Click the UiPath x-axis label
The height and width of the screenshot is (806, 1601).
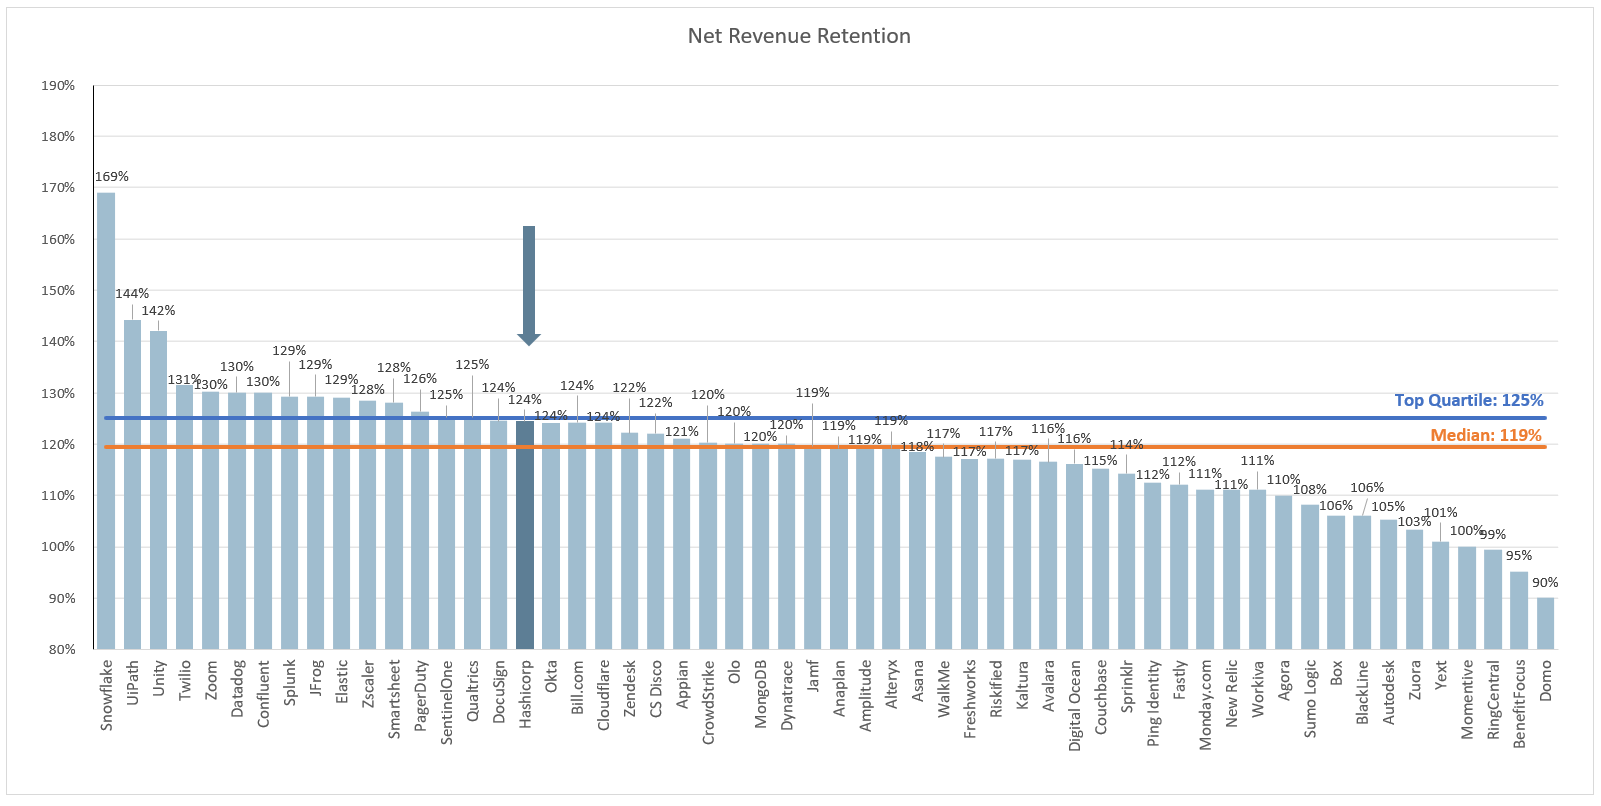(132, 683)
